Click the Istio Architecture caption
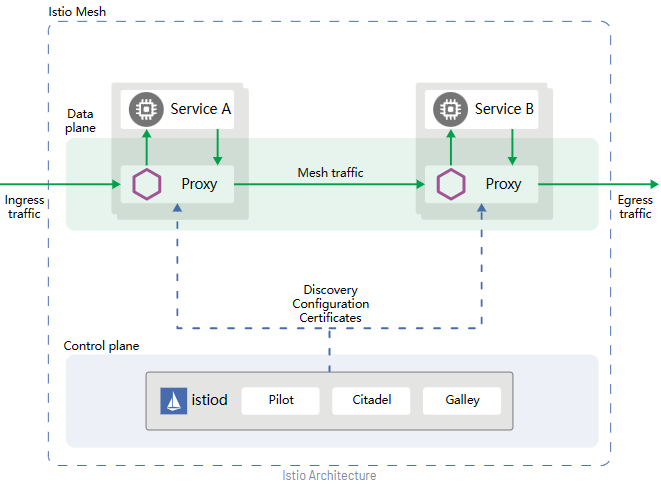 click(329, 476)
